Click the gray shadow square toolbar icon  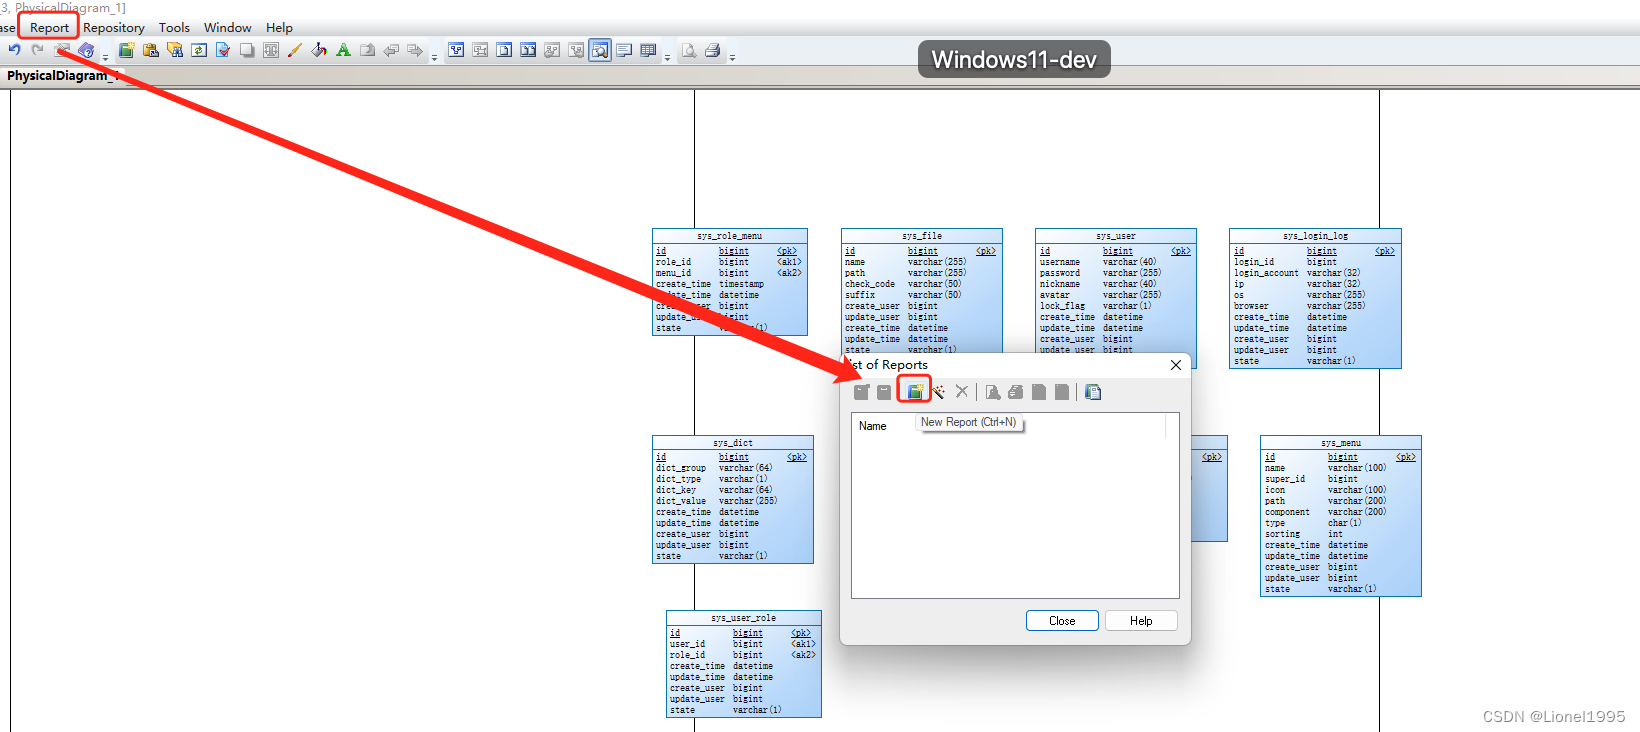(247, 50)
